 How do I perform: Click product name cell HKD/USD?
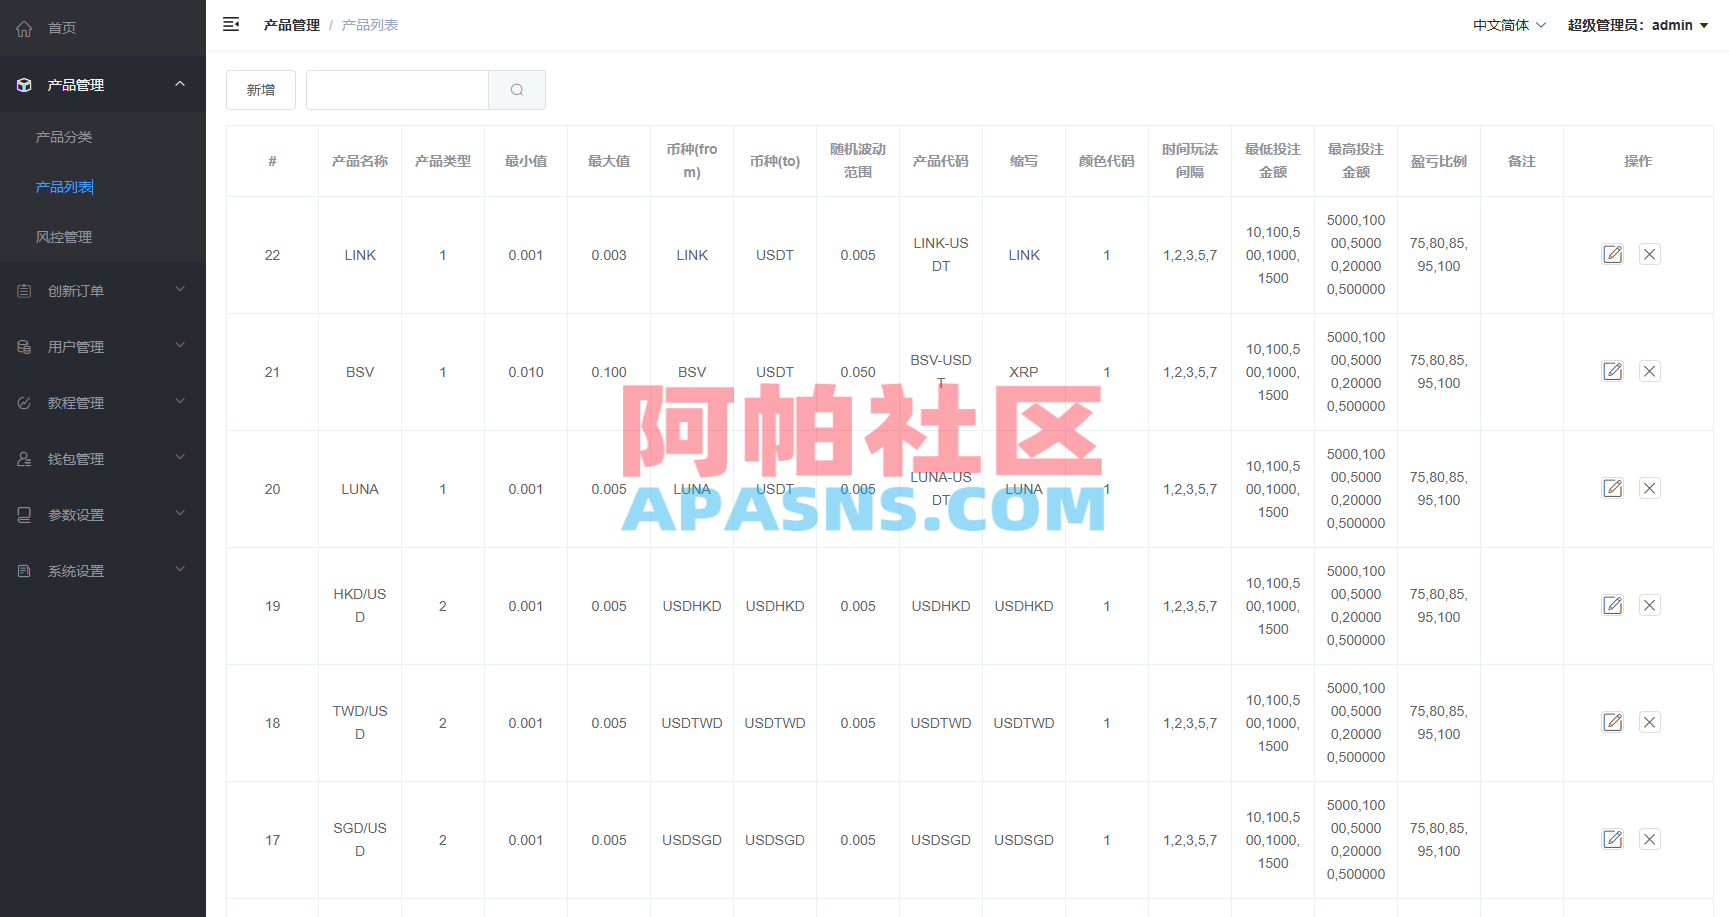tap(360, 606)
